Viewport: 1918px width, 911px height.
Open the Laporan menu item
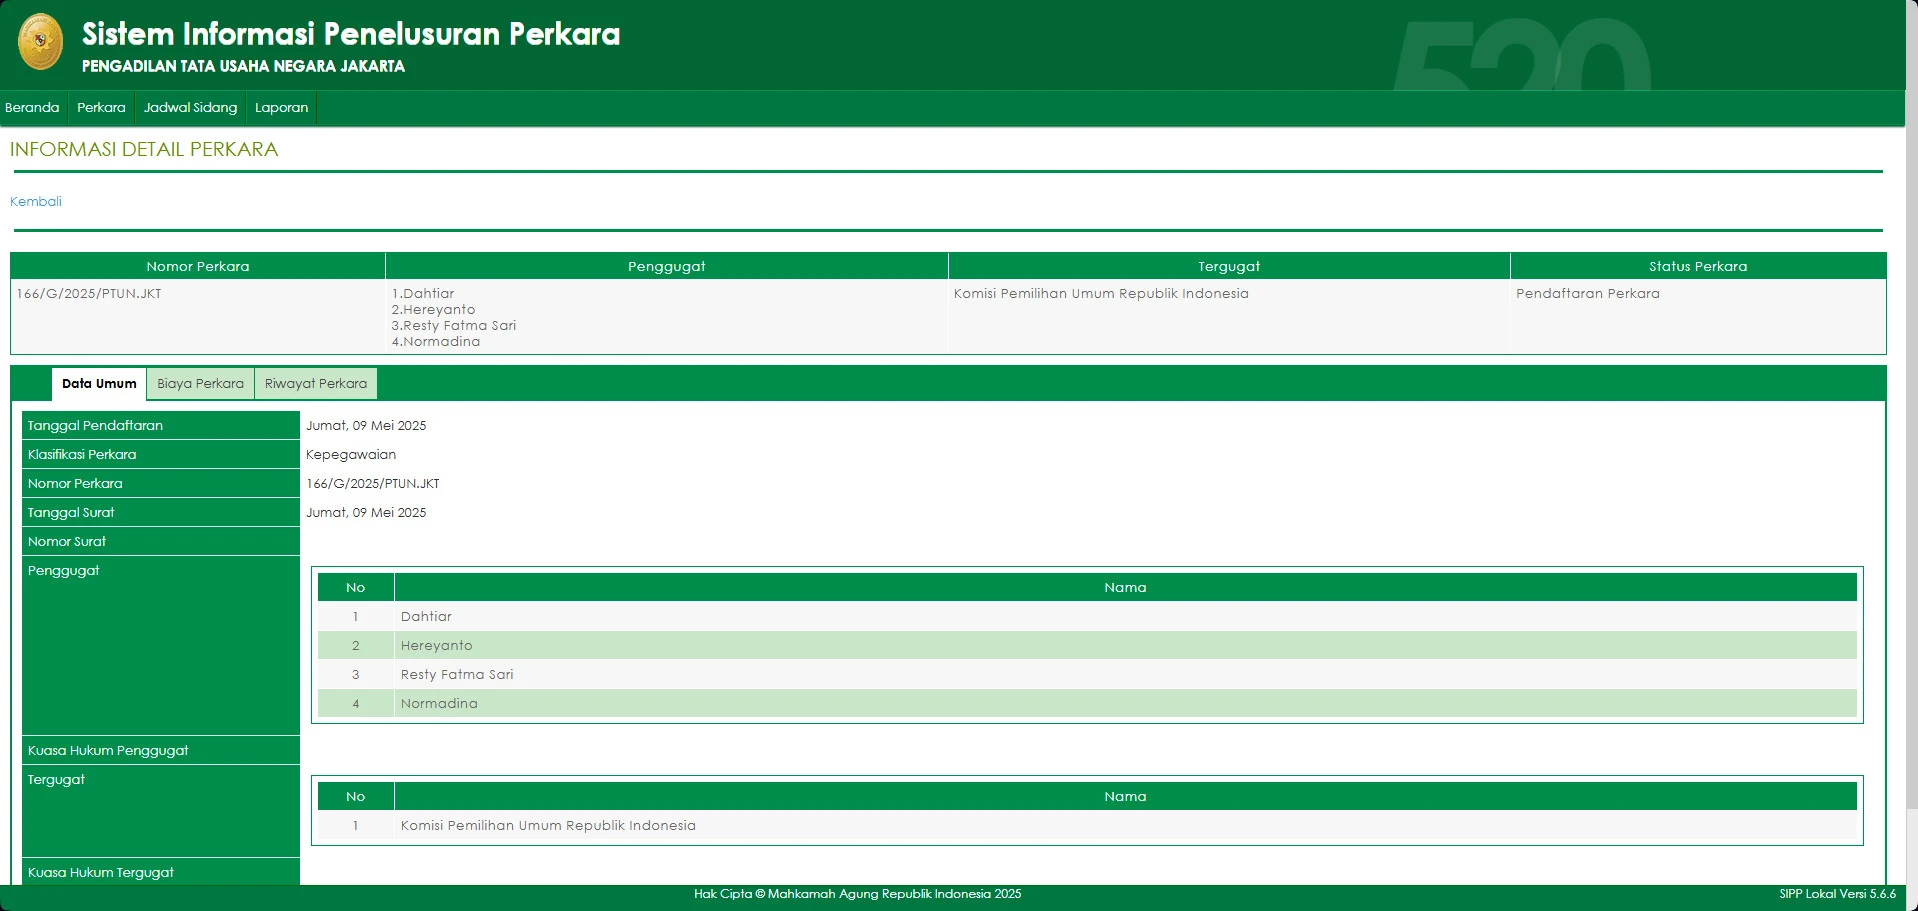[281, 107]
